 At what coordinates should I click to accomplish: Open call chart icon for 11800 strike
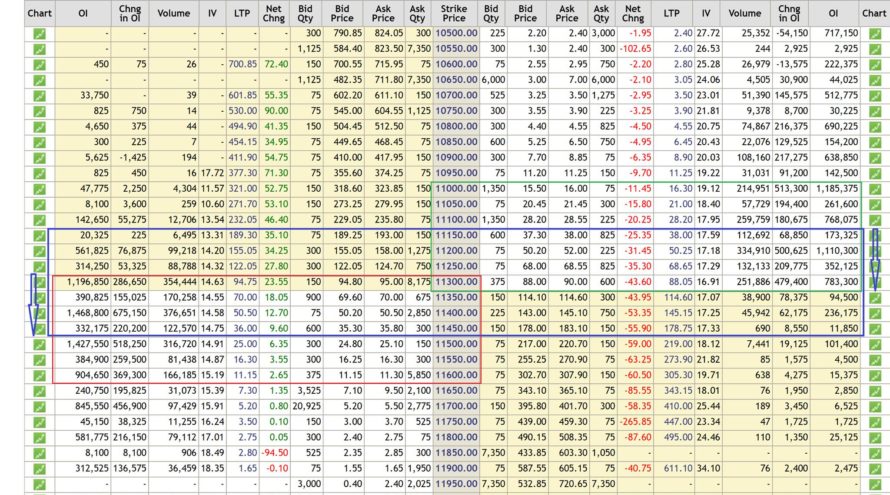39,438
